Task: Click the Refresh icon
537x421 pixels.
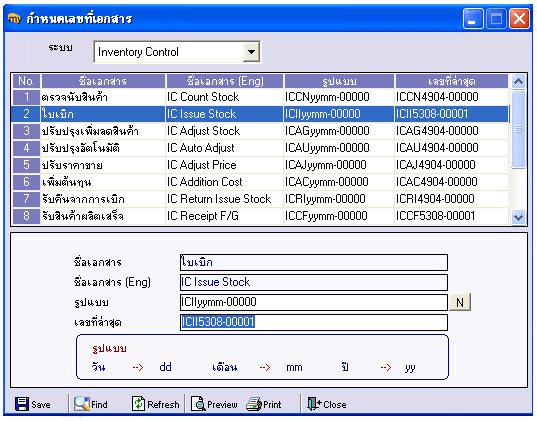Action: click(x=138, y=404)
